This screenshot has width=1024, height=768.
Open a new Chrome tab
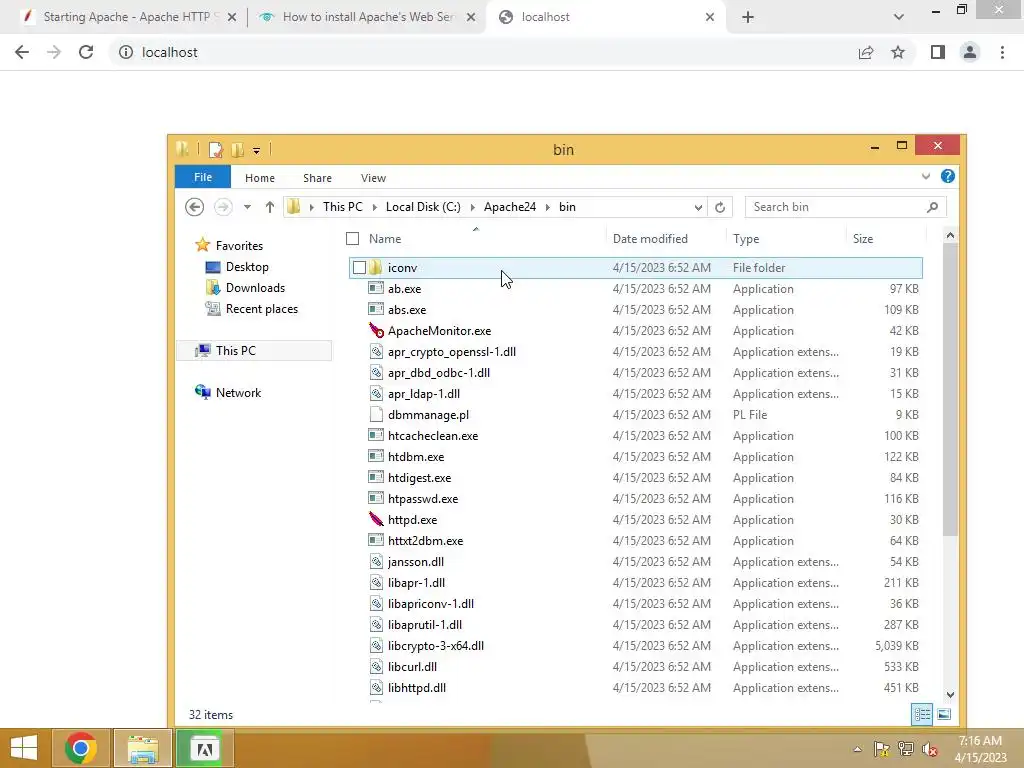tap(748, 17)
